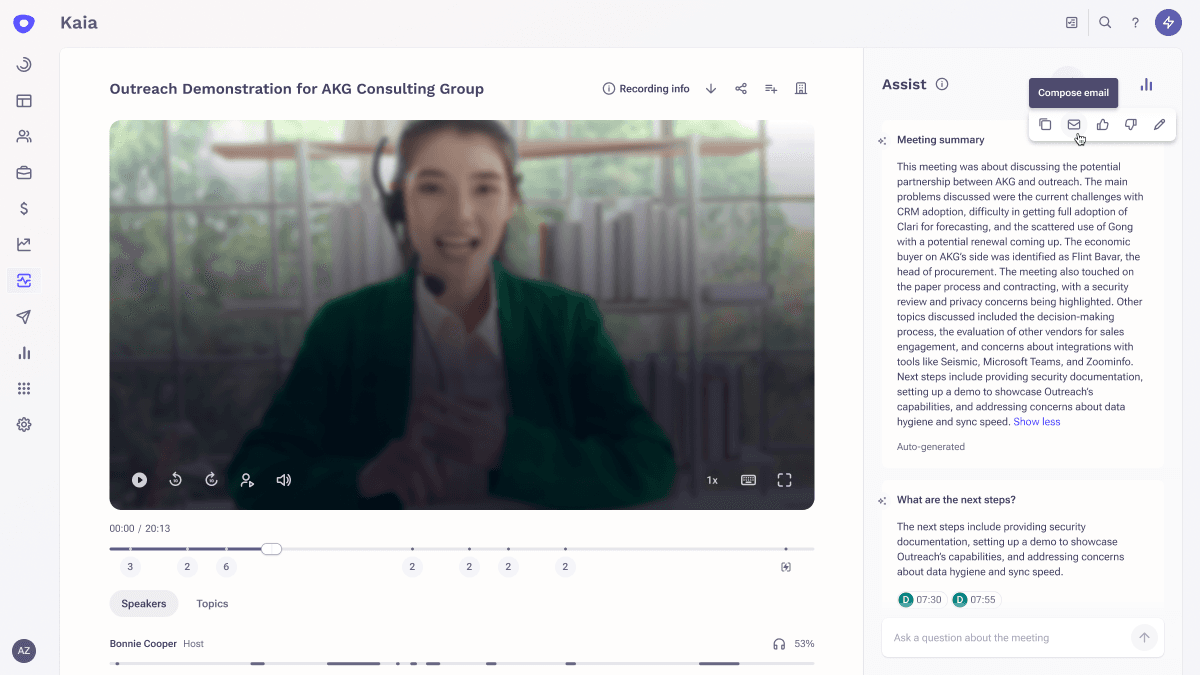Edit the summary with the pencil icon
The height and width of the screenshot is (675, 1200).
pyautogui.click(x=1159, y=124)
